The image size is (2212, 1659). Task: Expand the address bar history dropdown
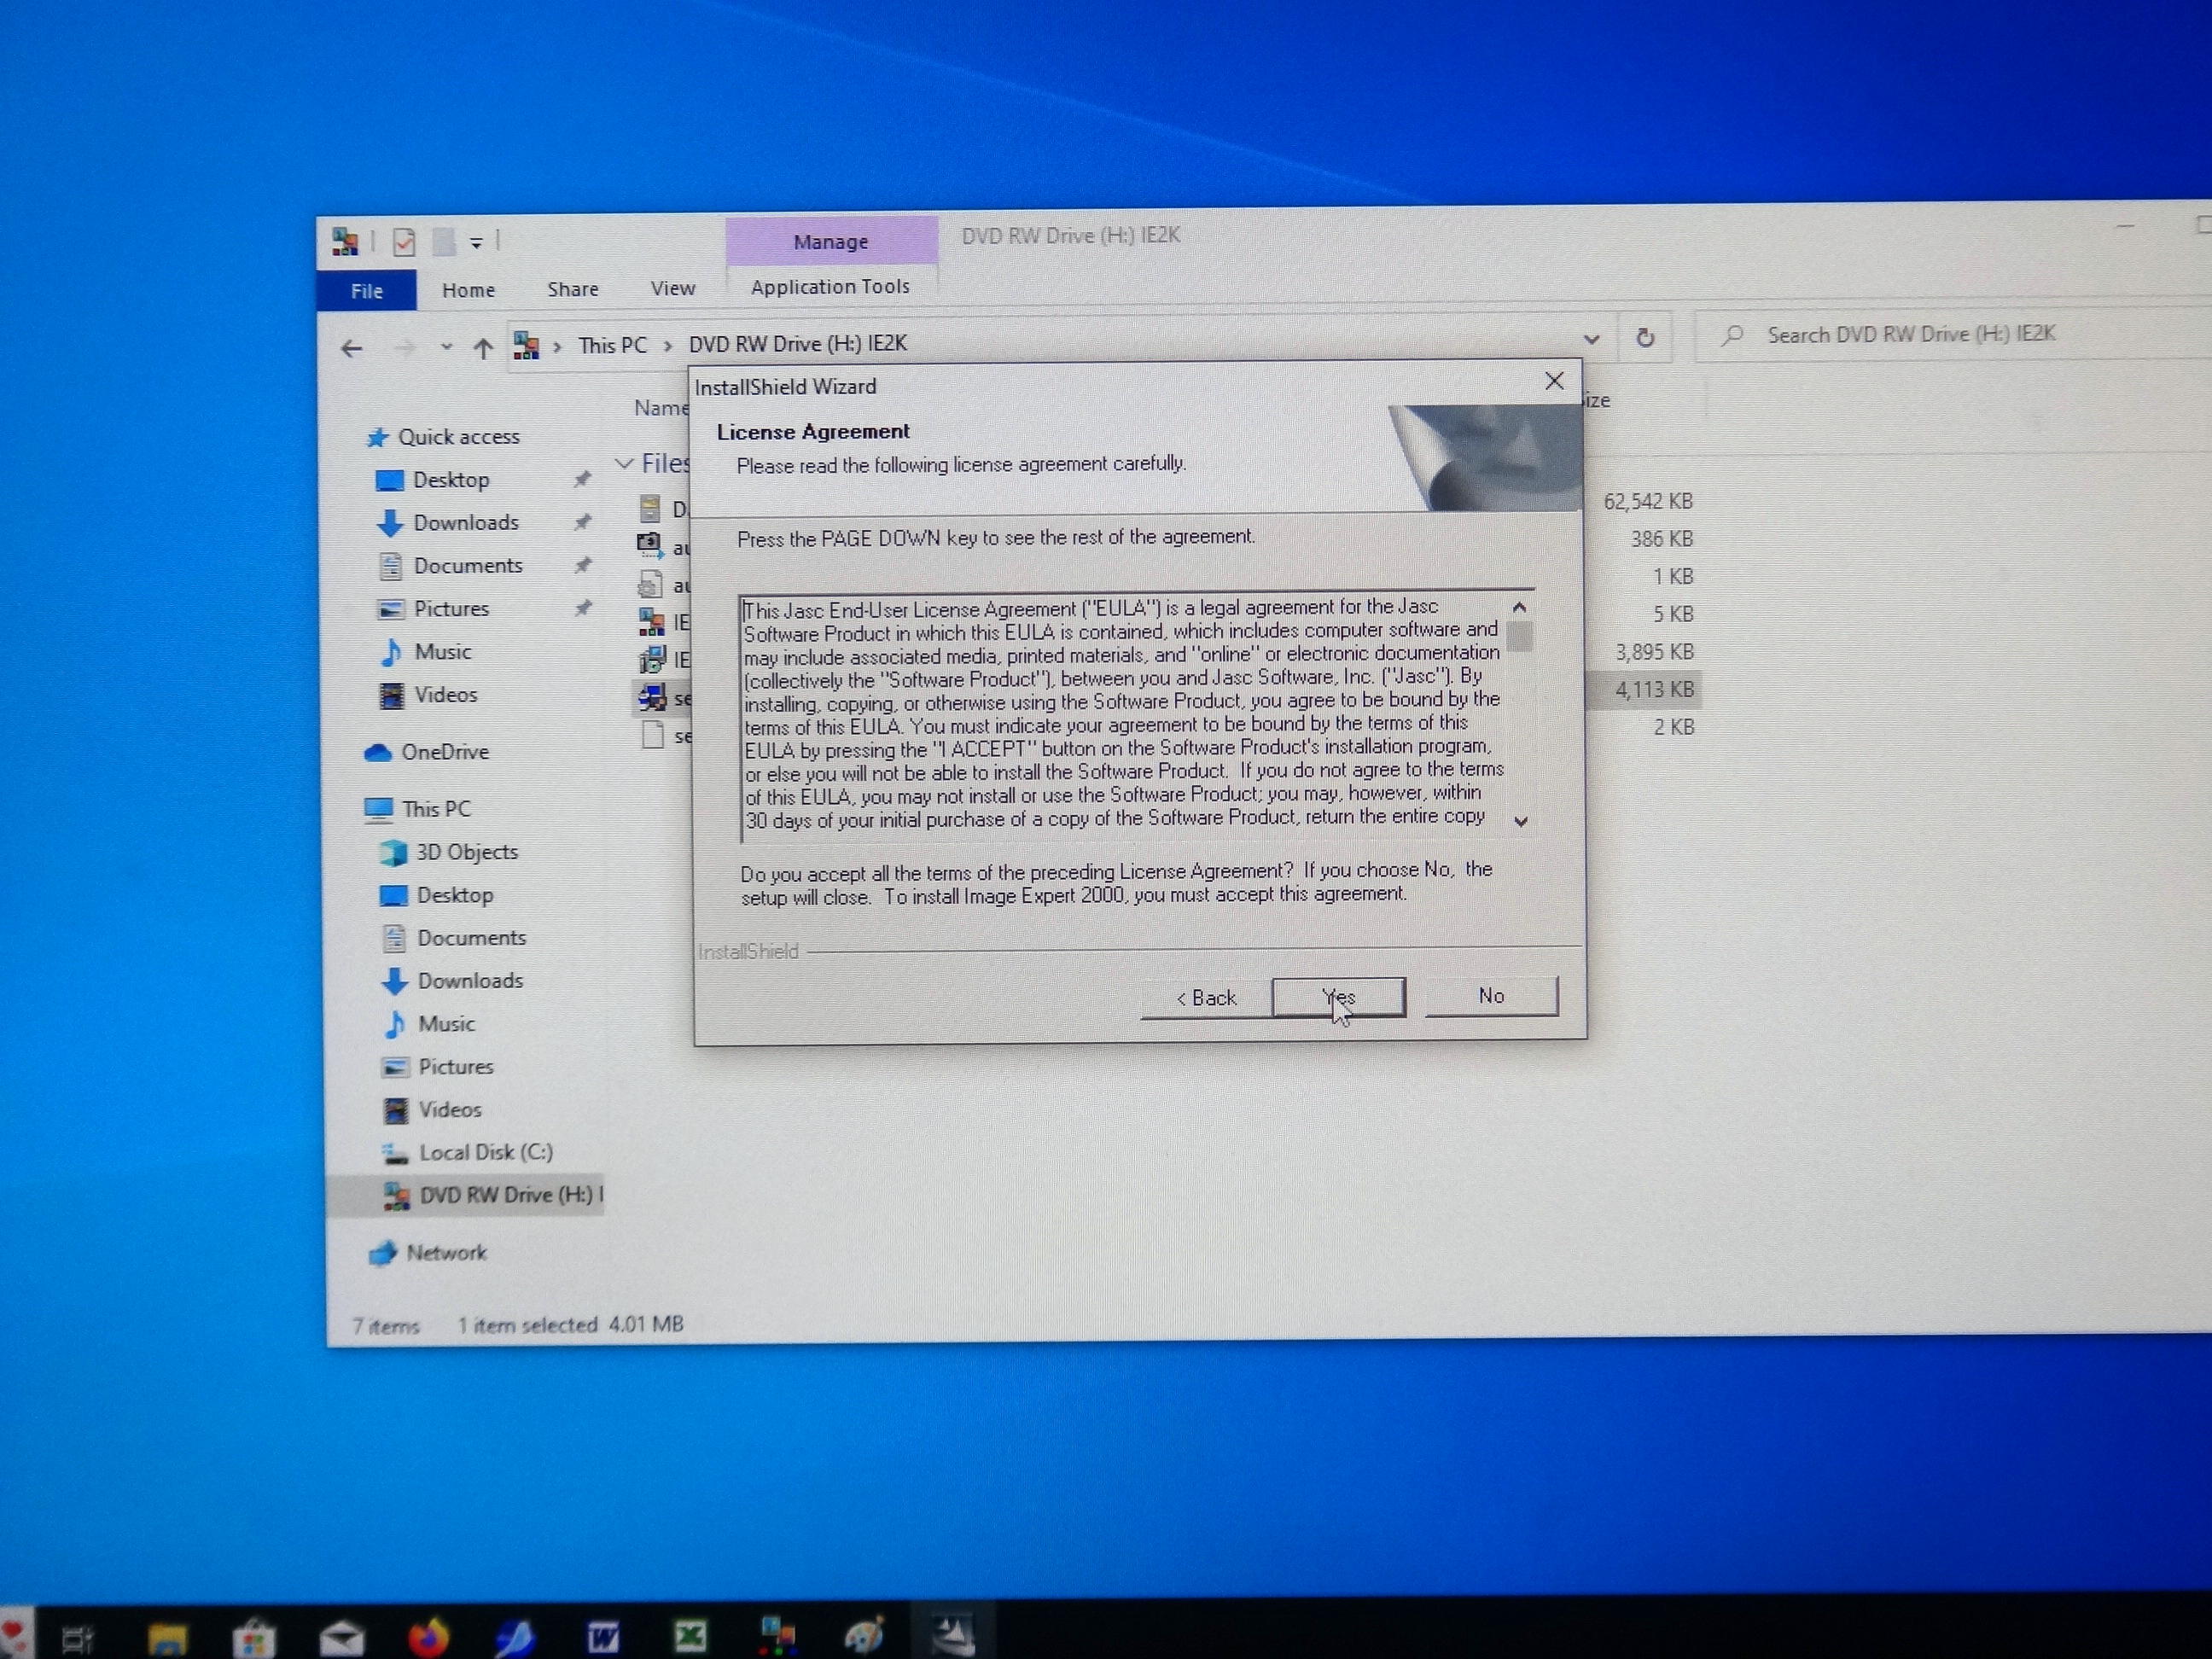(1591, 339)
